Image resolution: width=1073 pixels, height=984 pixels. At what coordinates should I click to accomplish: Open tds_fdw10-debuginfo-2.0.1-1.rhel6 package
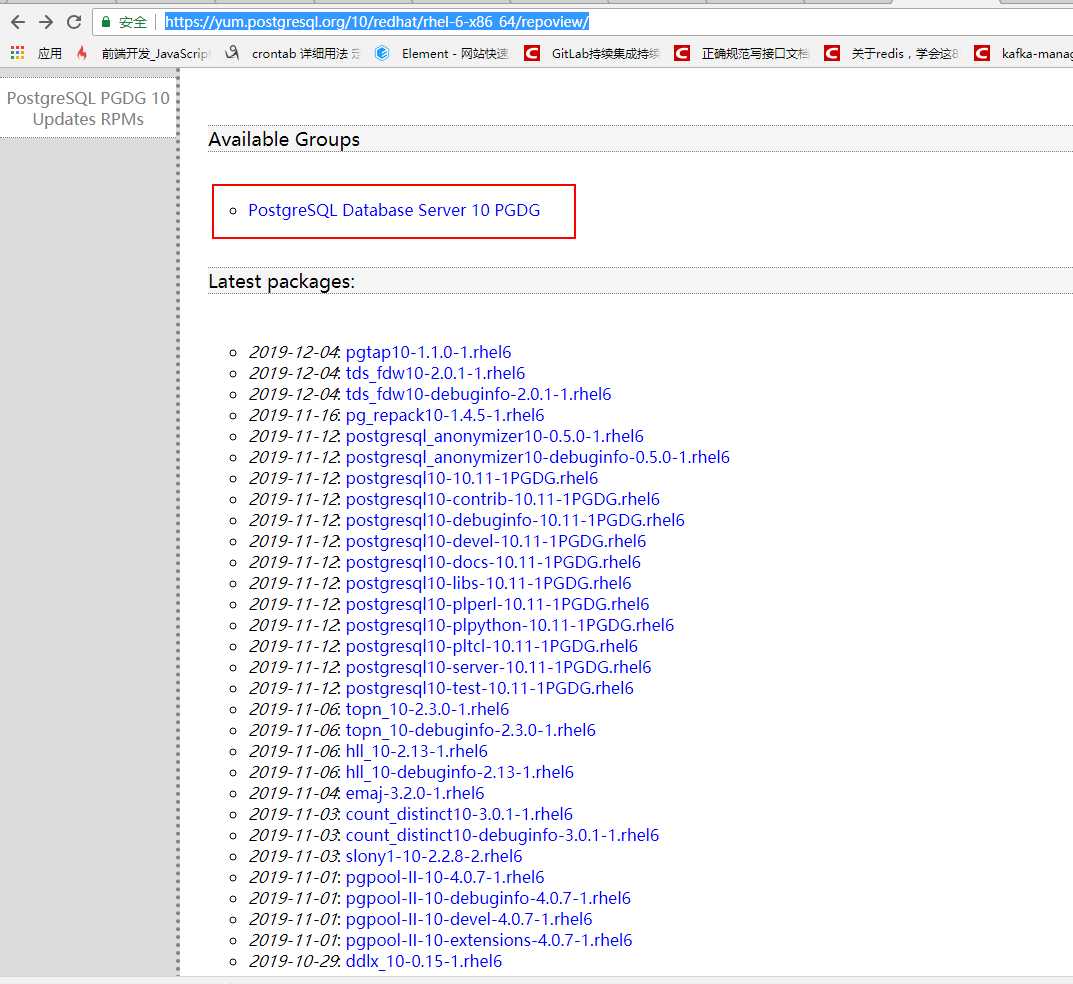tap(478, 394)
